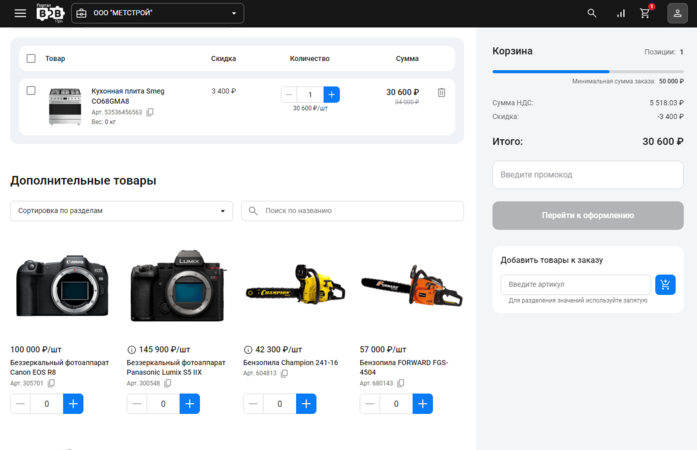Open the user profile icon
The image size is (697, 450).
click(677, 13)
